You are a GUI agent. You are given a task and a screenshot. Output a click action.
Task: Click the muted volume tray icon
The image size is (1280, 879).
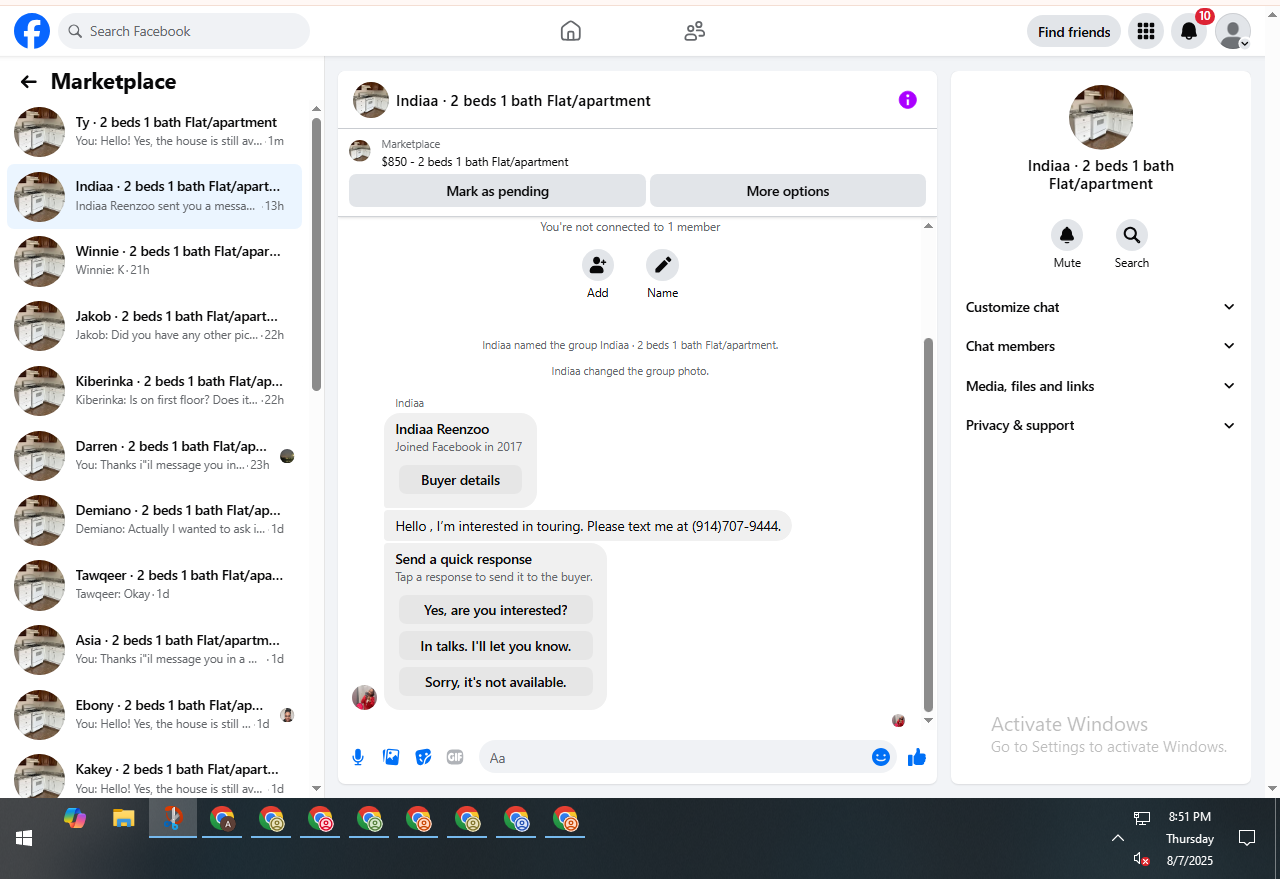(x=1141, y=859)
